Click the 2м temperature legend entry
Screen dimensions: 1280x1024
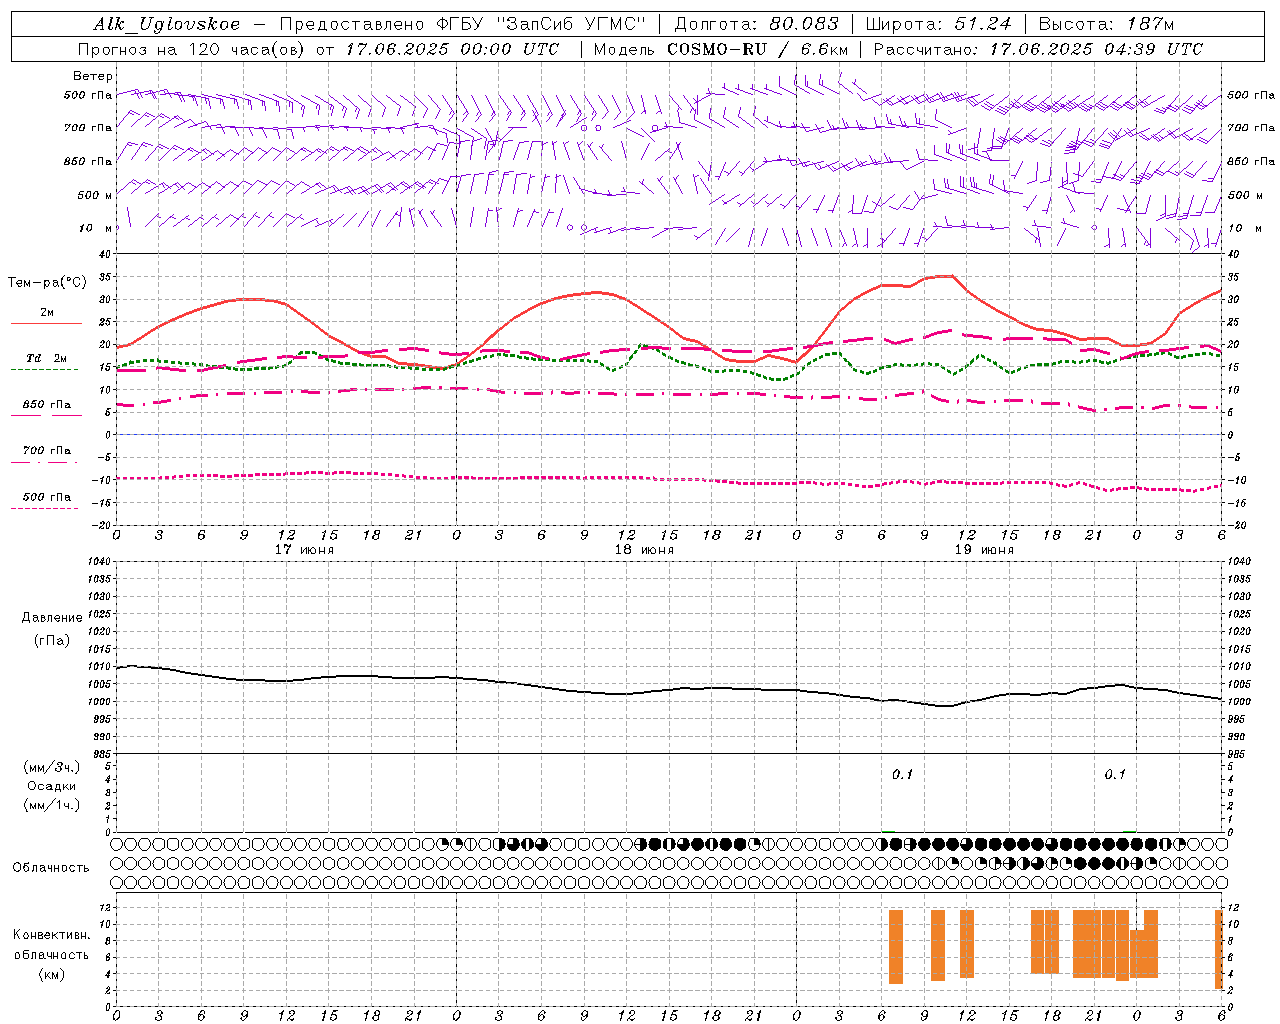pyautogui.click(x=47, y=312)
